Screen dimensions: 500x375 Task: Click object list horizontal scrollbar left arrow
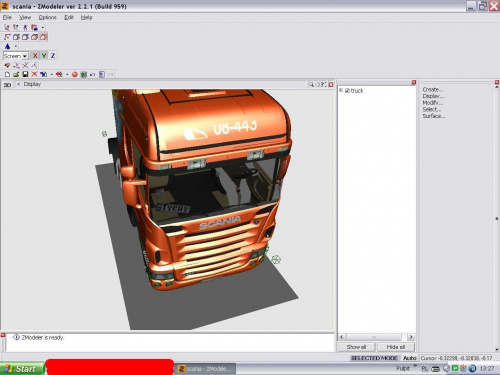coord(342,337)
